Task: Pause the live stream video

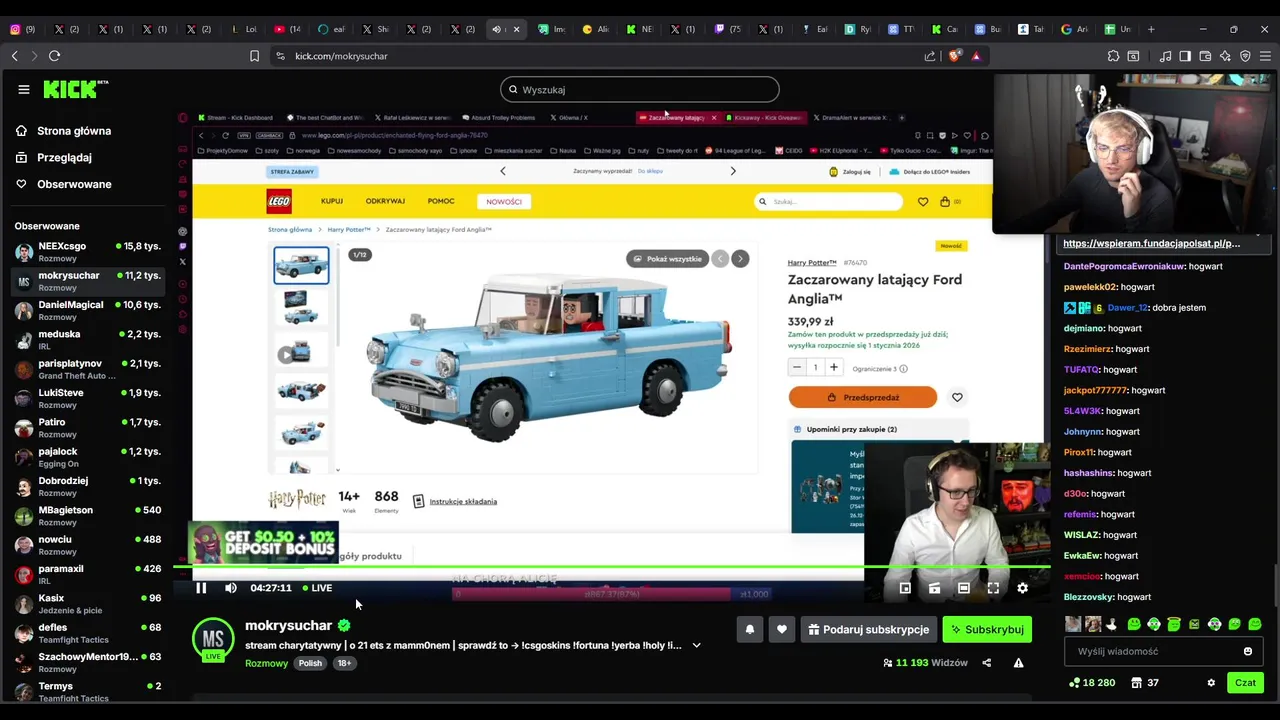Action: (201, 588)
